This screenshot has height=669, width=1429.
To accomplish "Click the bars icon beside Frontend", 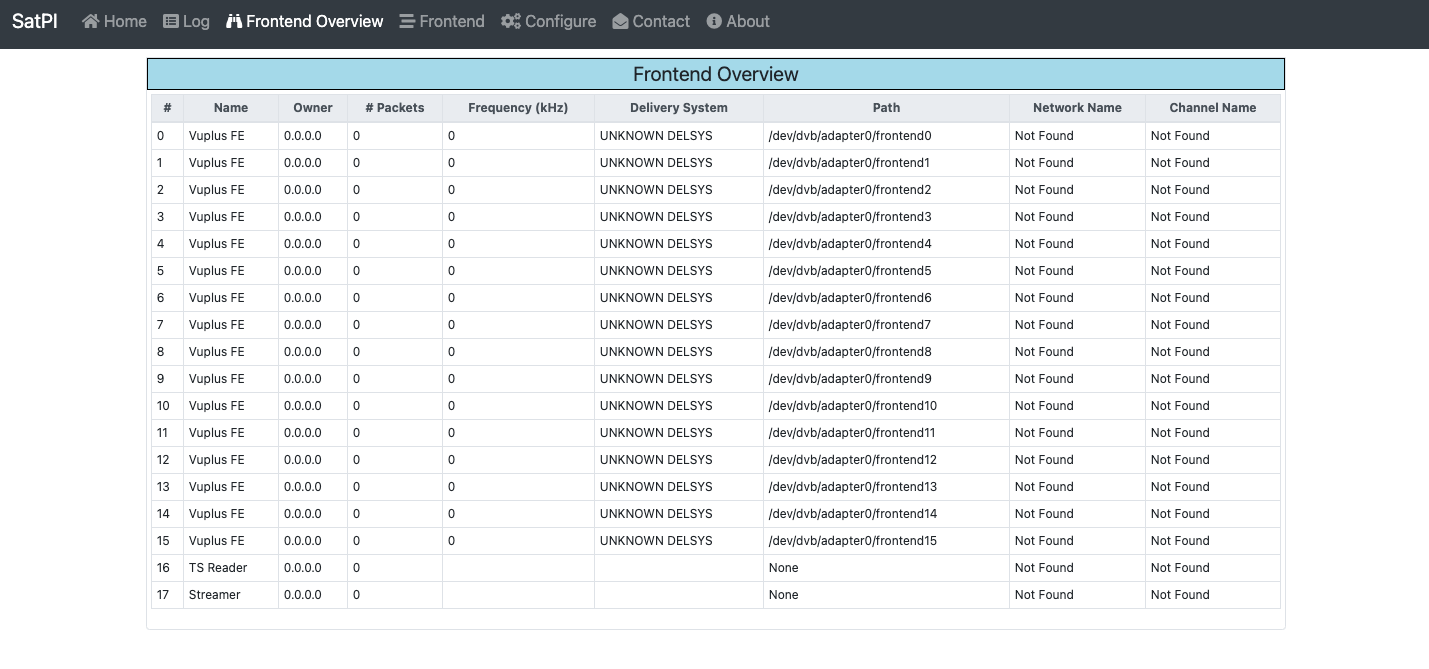I will [x=407, y=21].
